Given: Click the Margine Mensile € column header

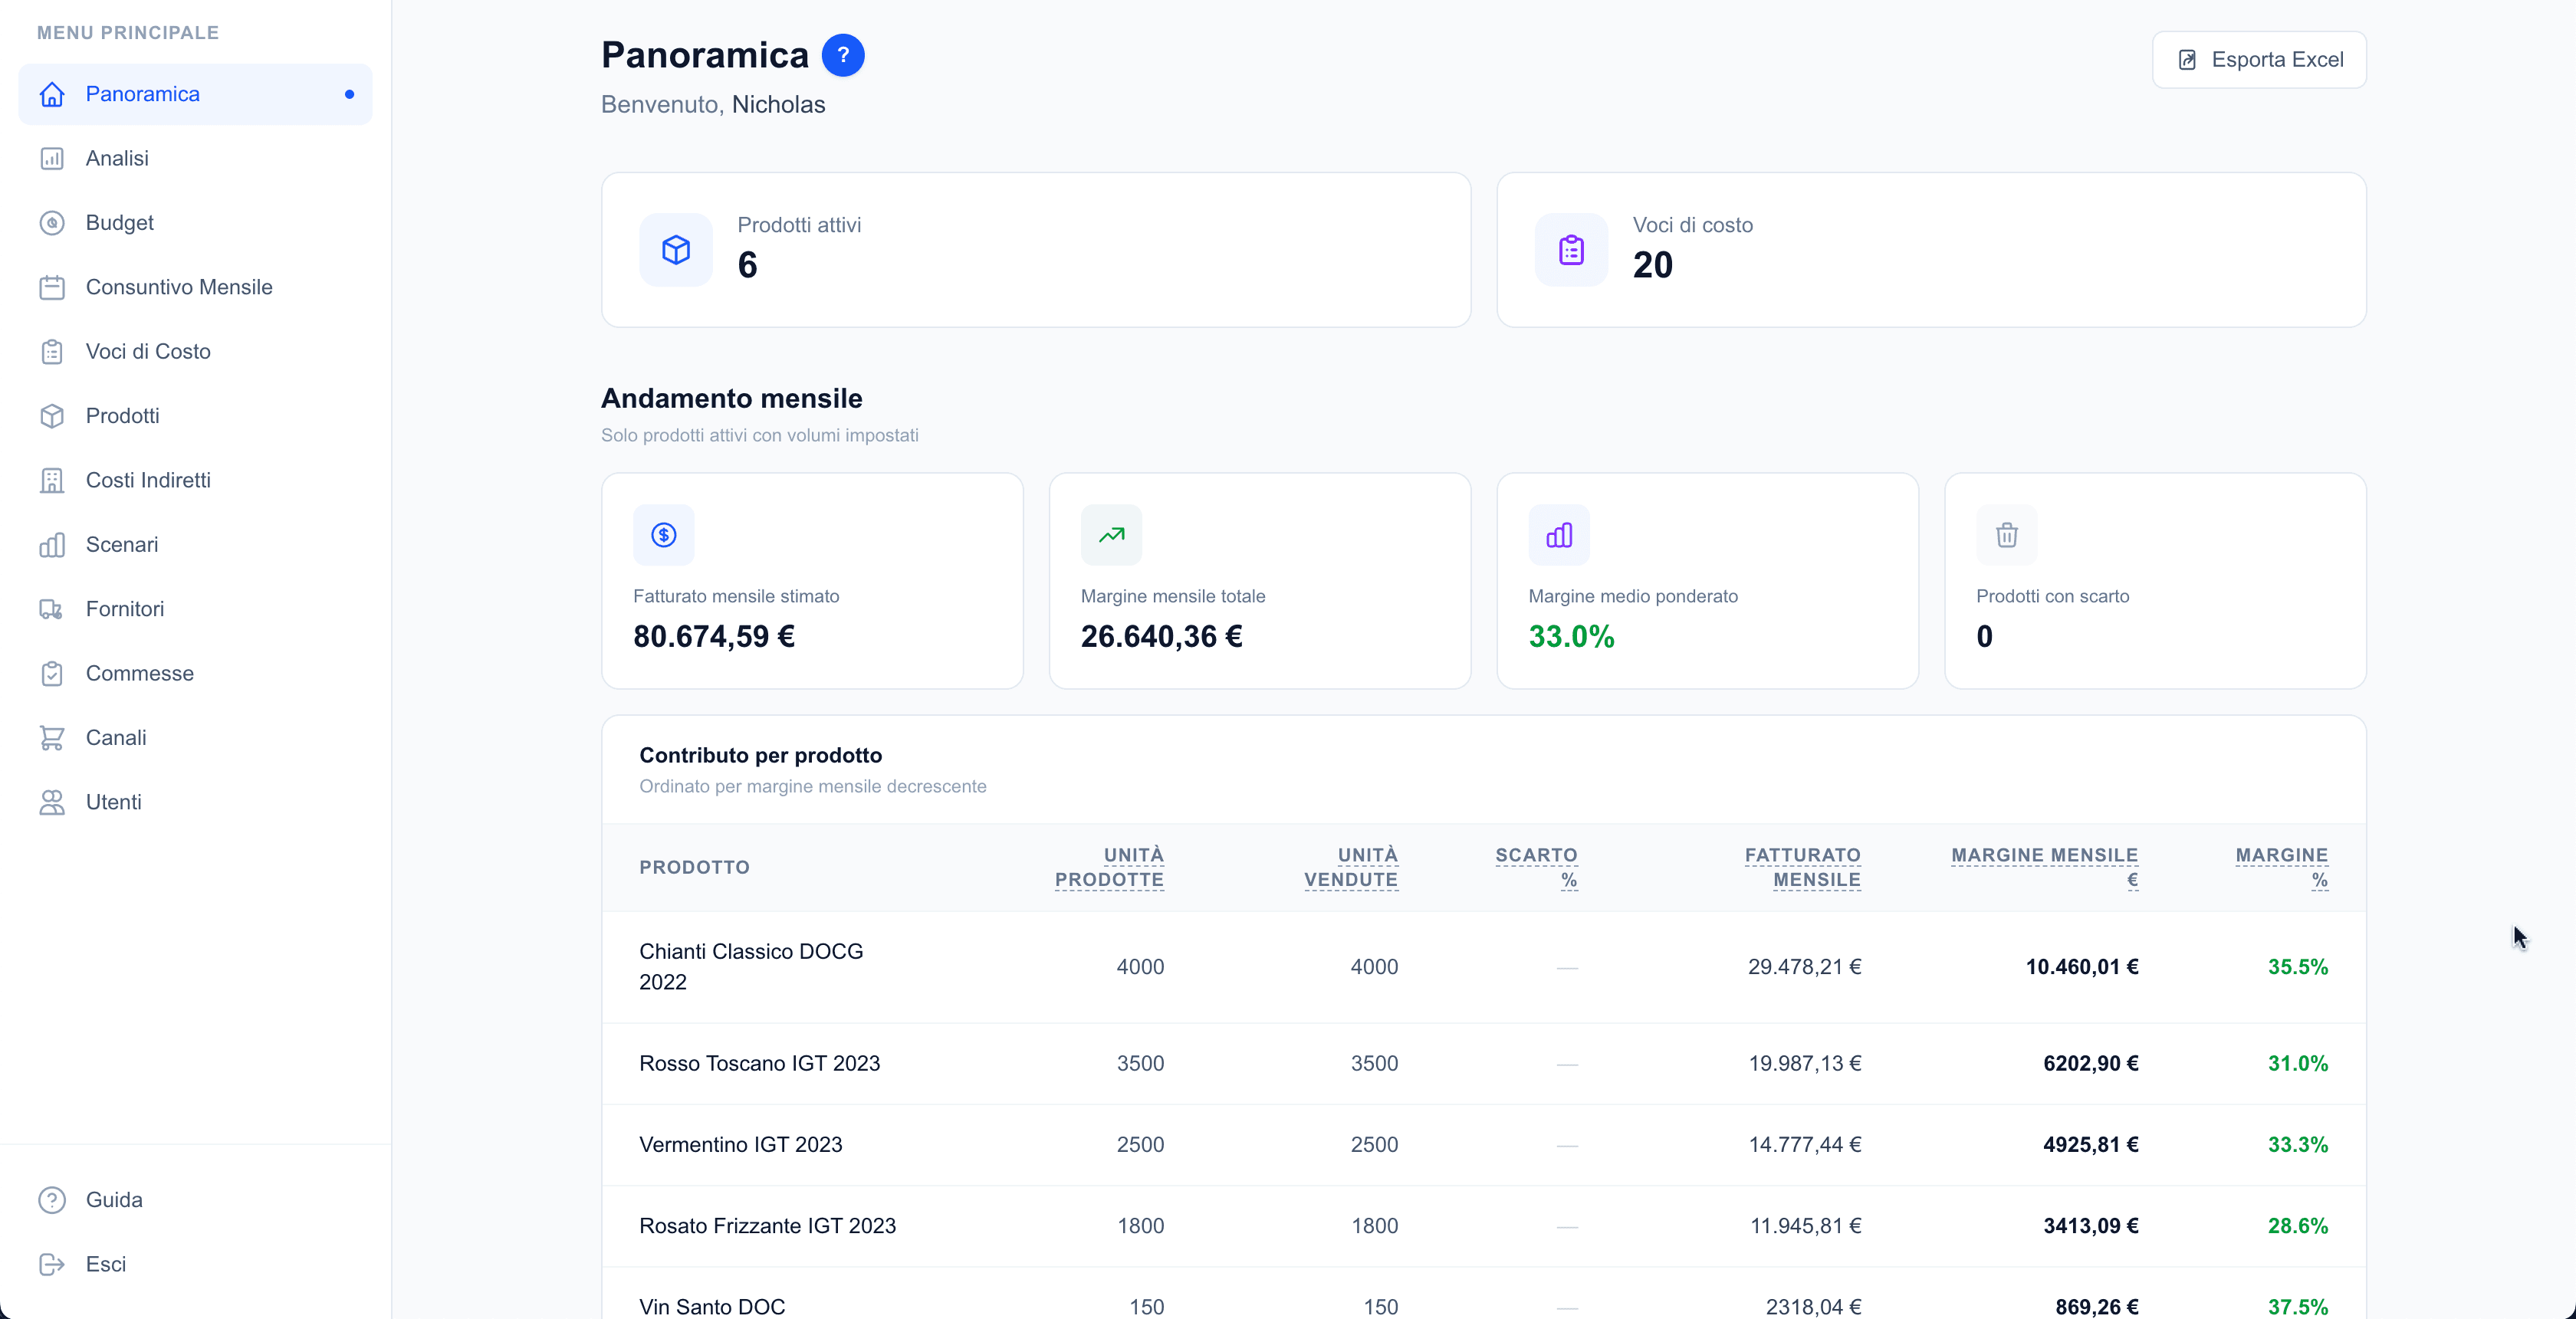Looking at the screenshot, I should point(2044,868).
